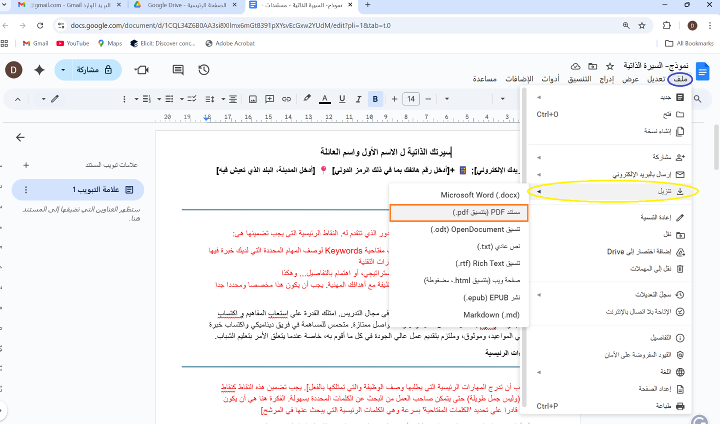
Task: Download as Microsoft Word (.docx)
Action: pos(459,195)
